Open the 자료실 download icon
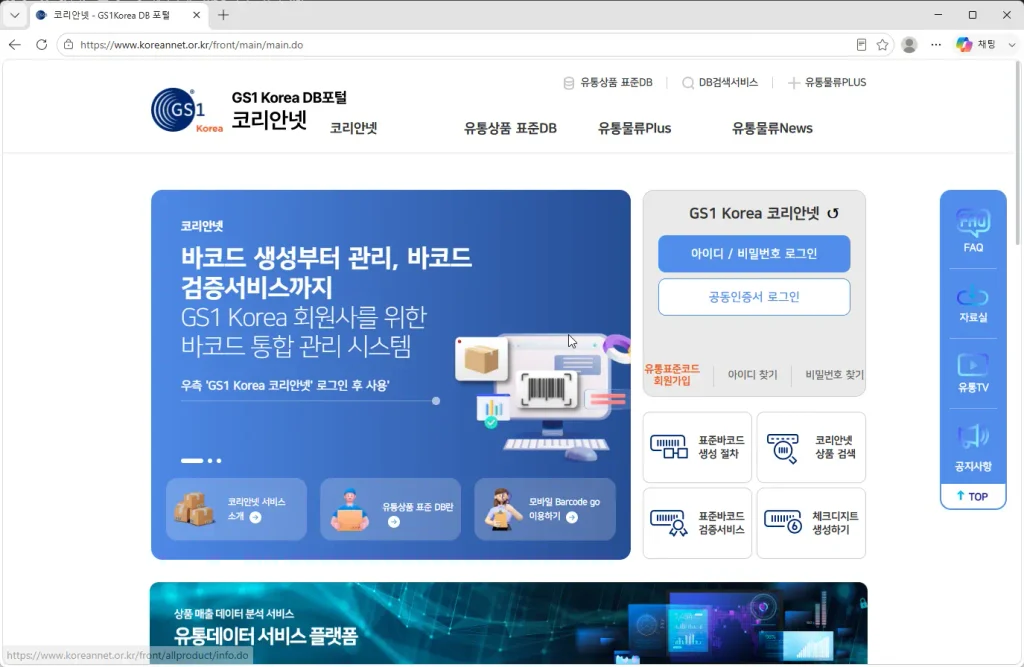Image resolution: width=1024 pixels, height=667 pixels. point(972,304)
